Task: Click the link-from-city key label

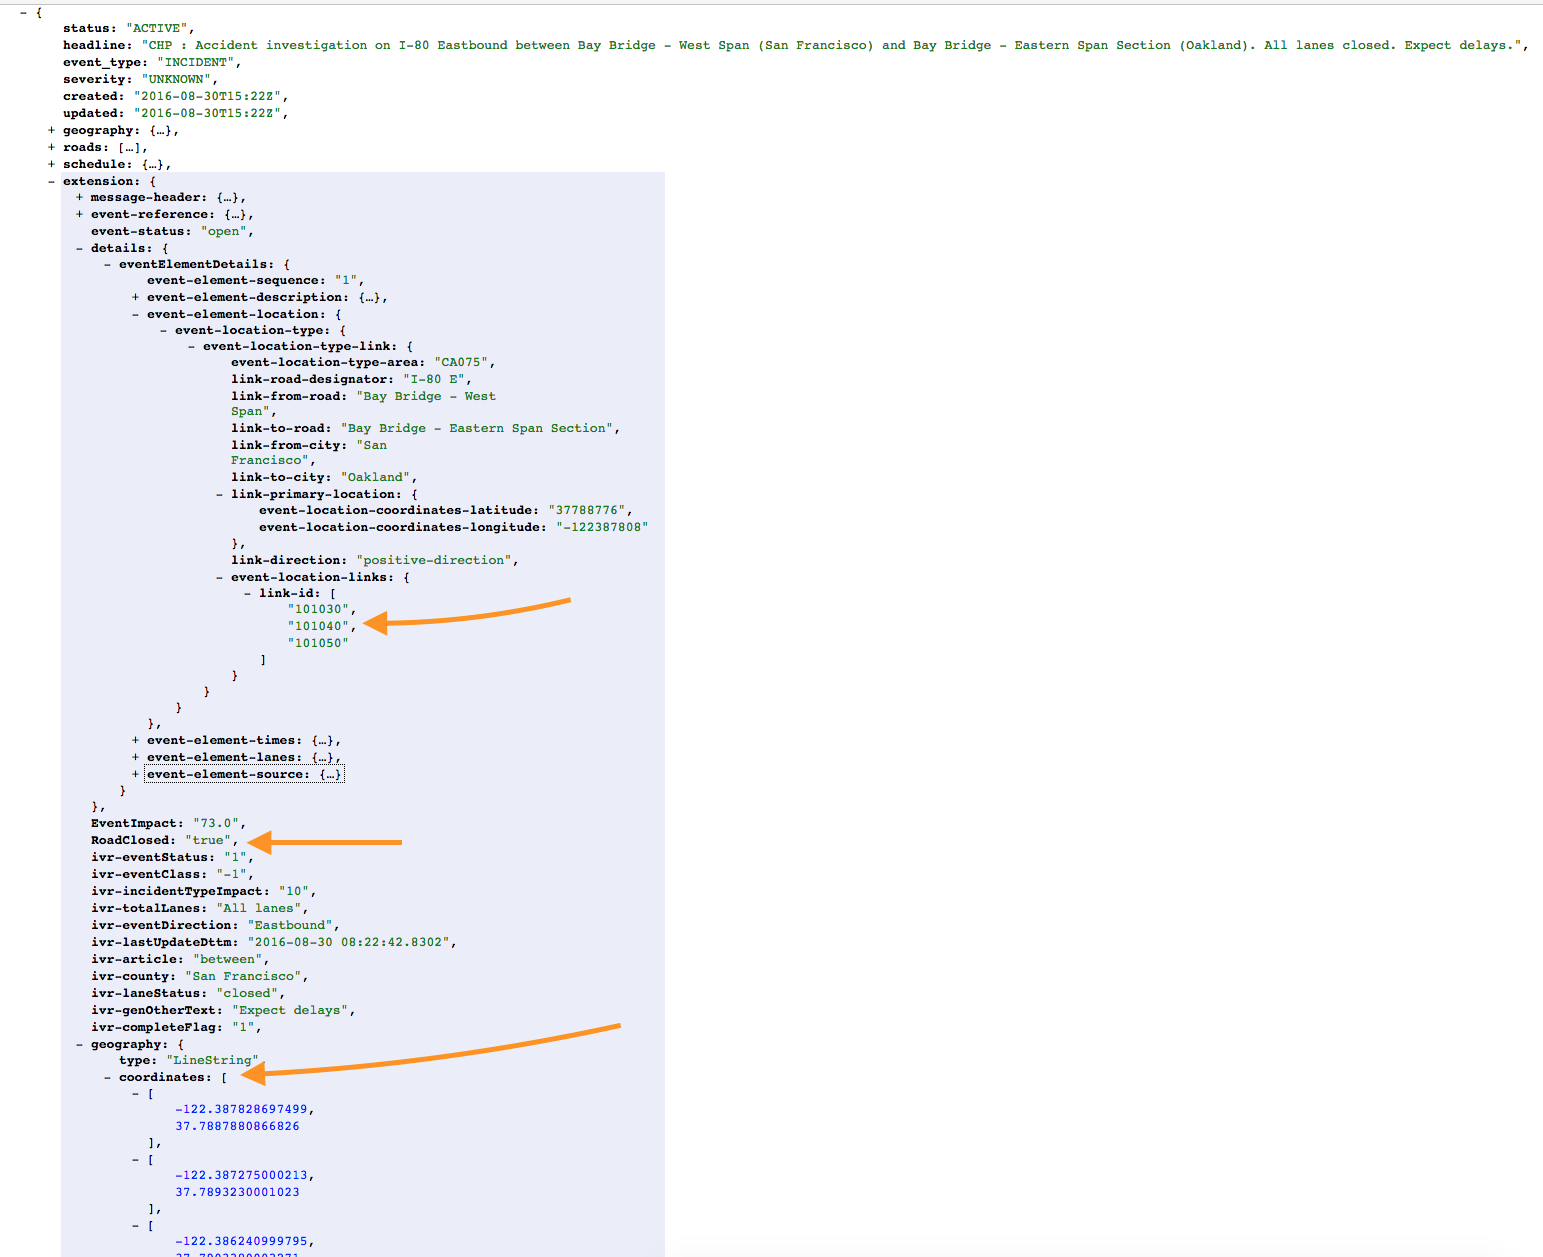Action: tap(289, 446)
